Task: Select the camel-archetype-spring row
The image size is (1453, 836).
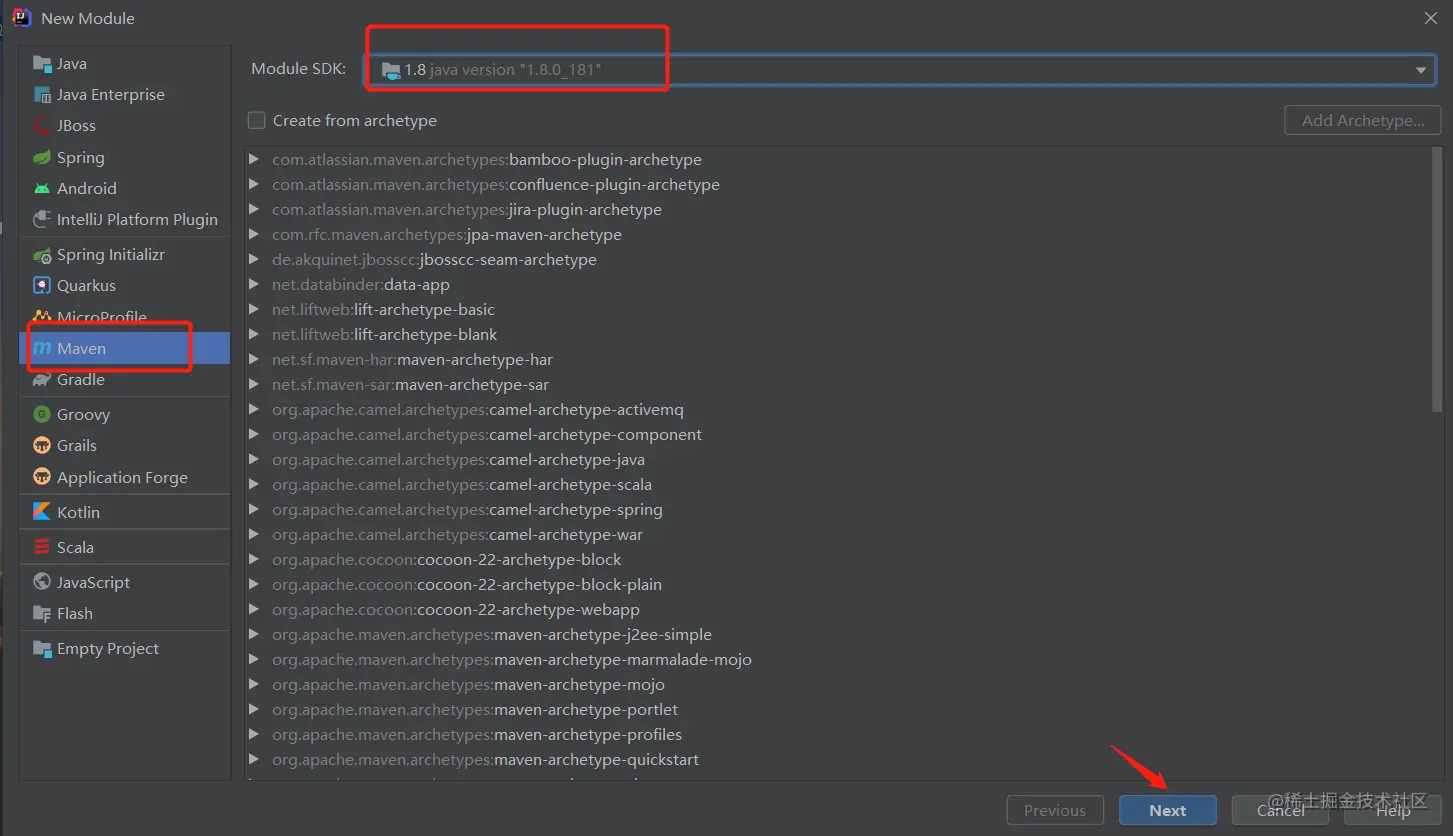Action: point(838,510)
